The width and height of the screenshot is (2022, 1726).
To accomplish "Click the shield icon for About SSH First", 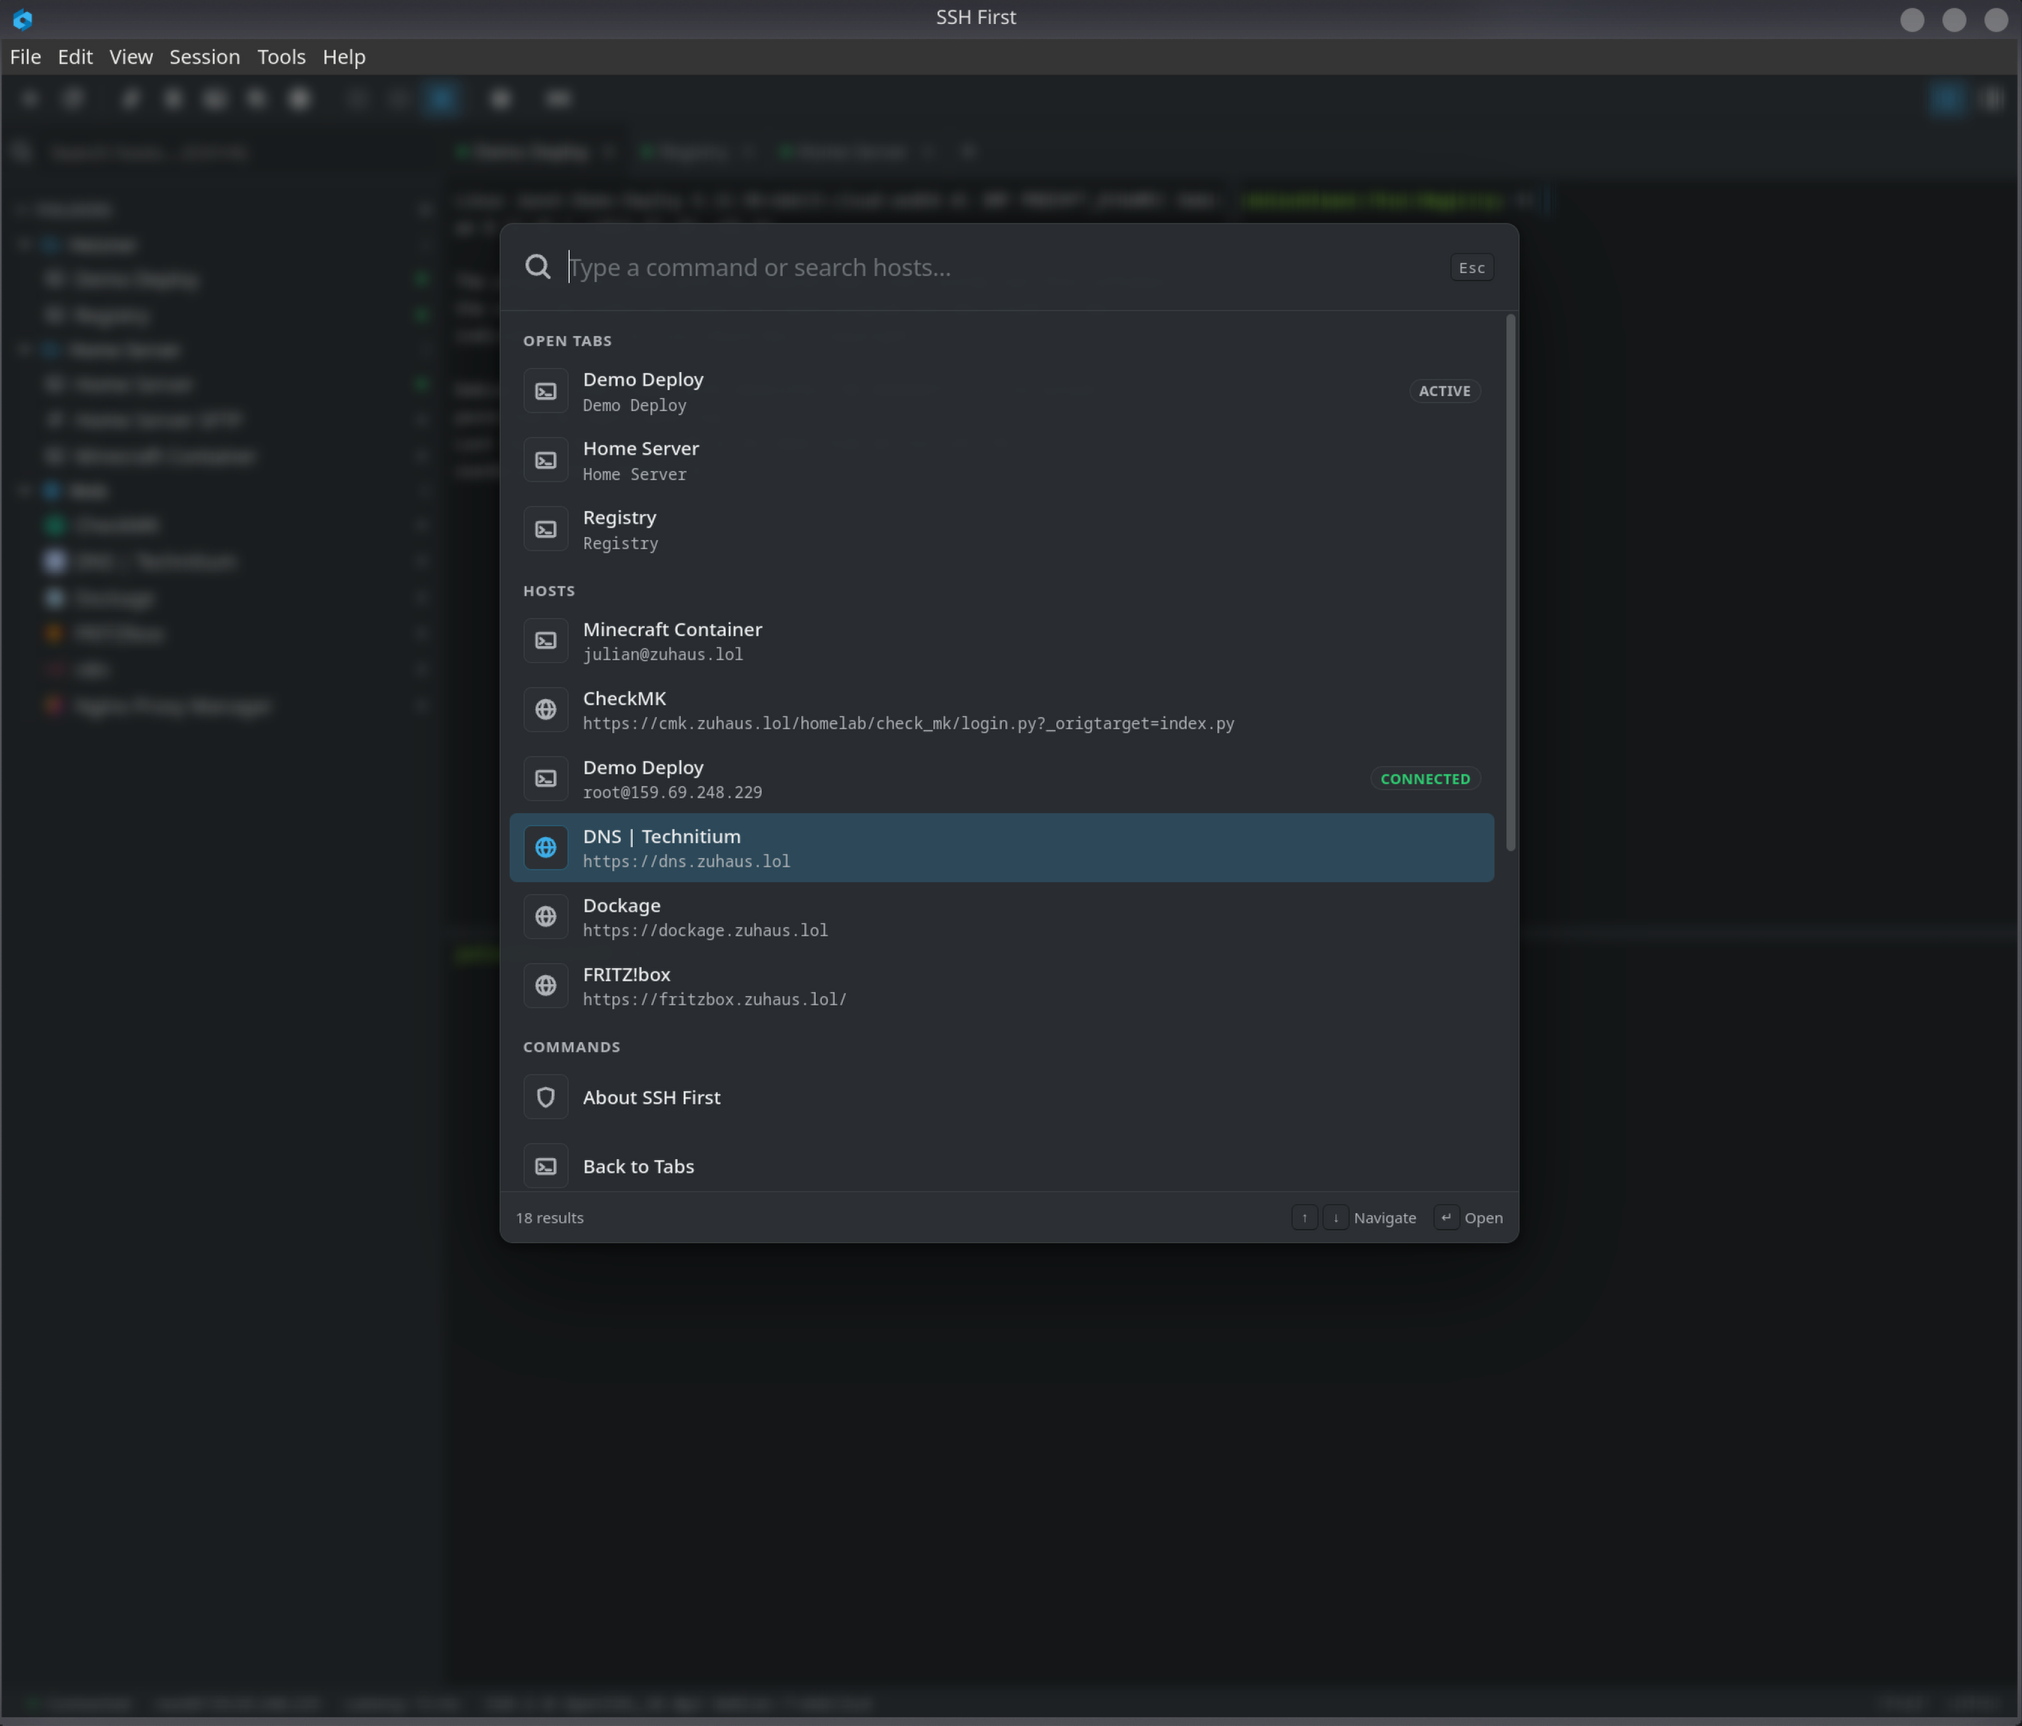I will [x=546, y=1098].
